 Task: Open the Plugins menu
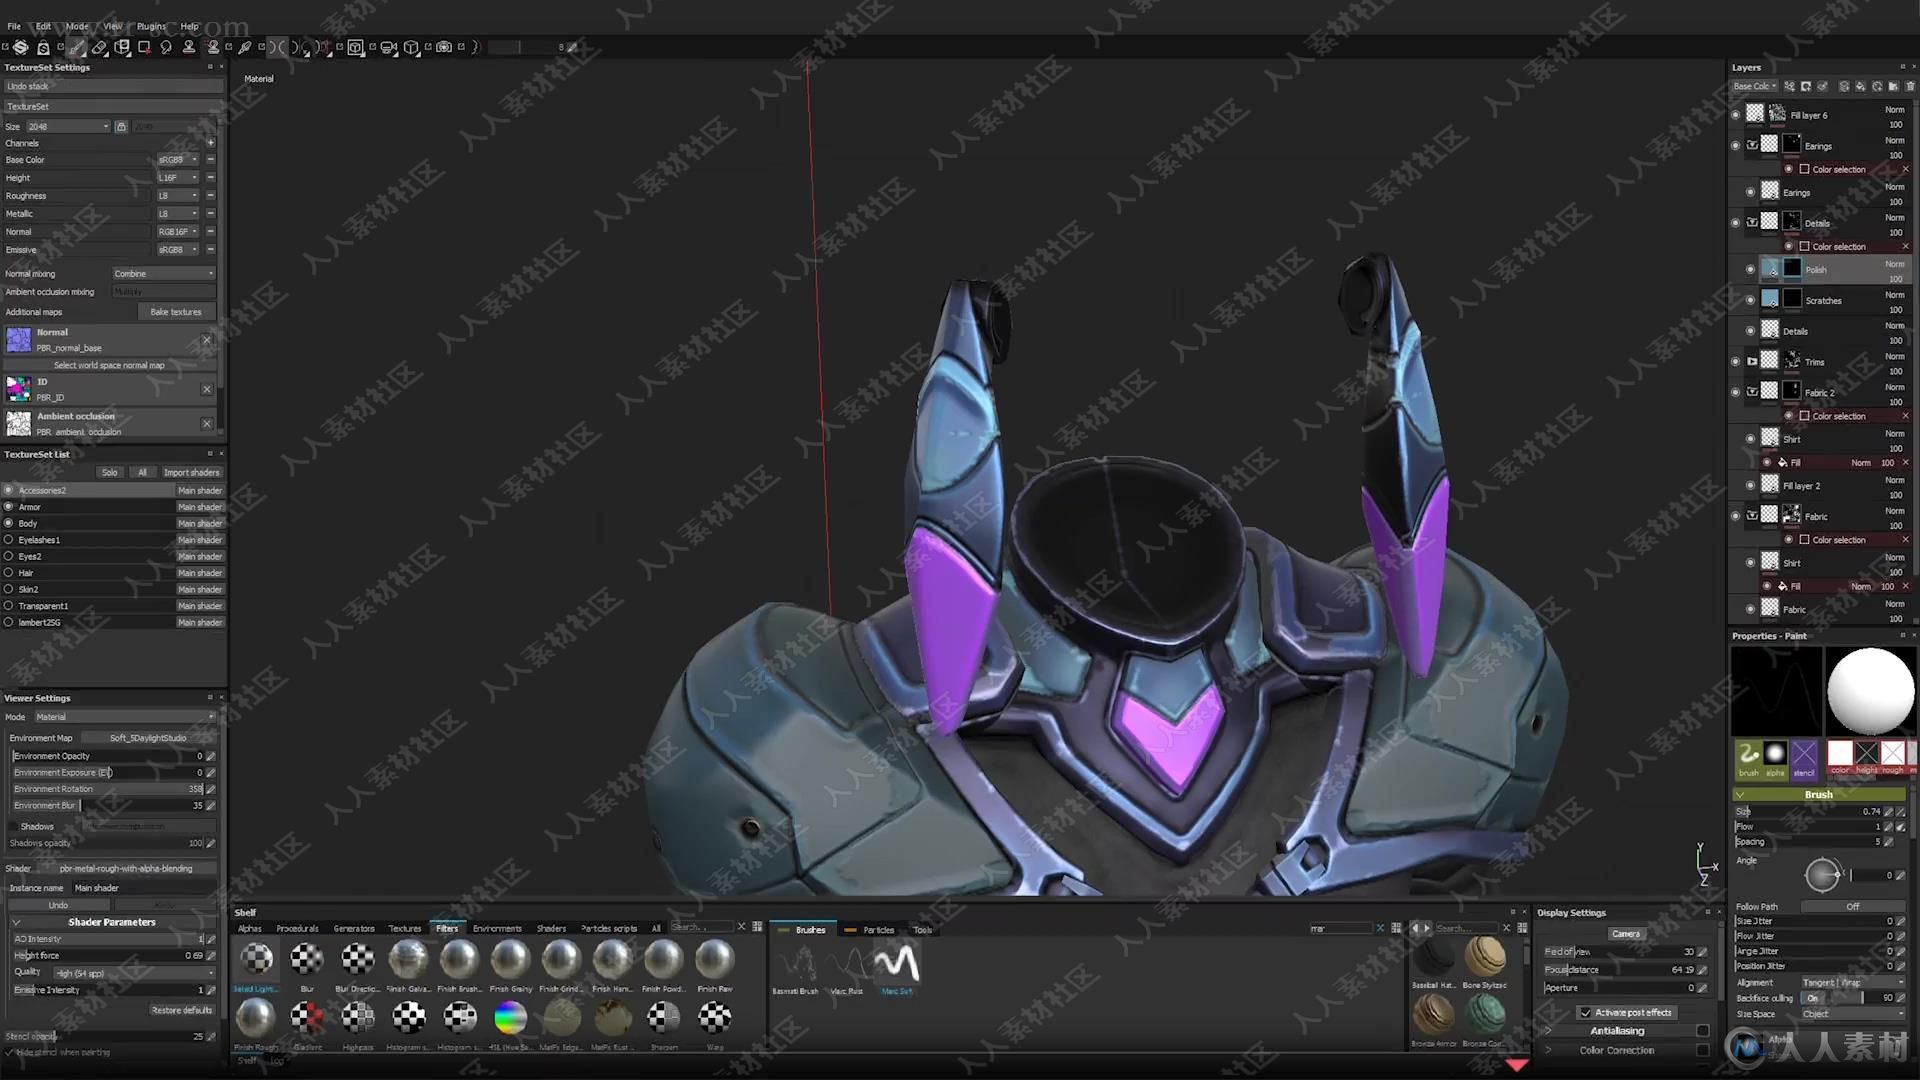[151, 26]
